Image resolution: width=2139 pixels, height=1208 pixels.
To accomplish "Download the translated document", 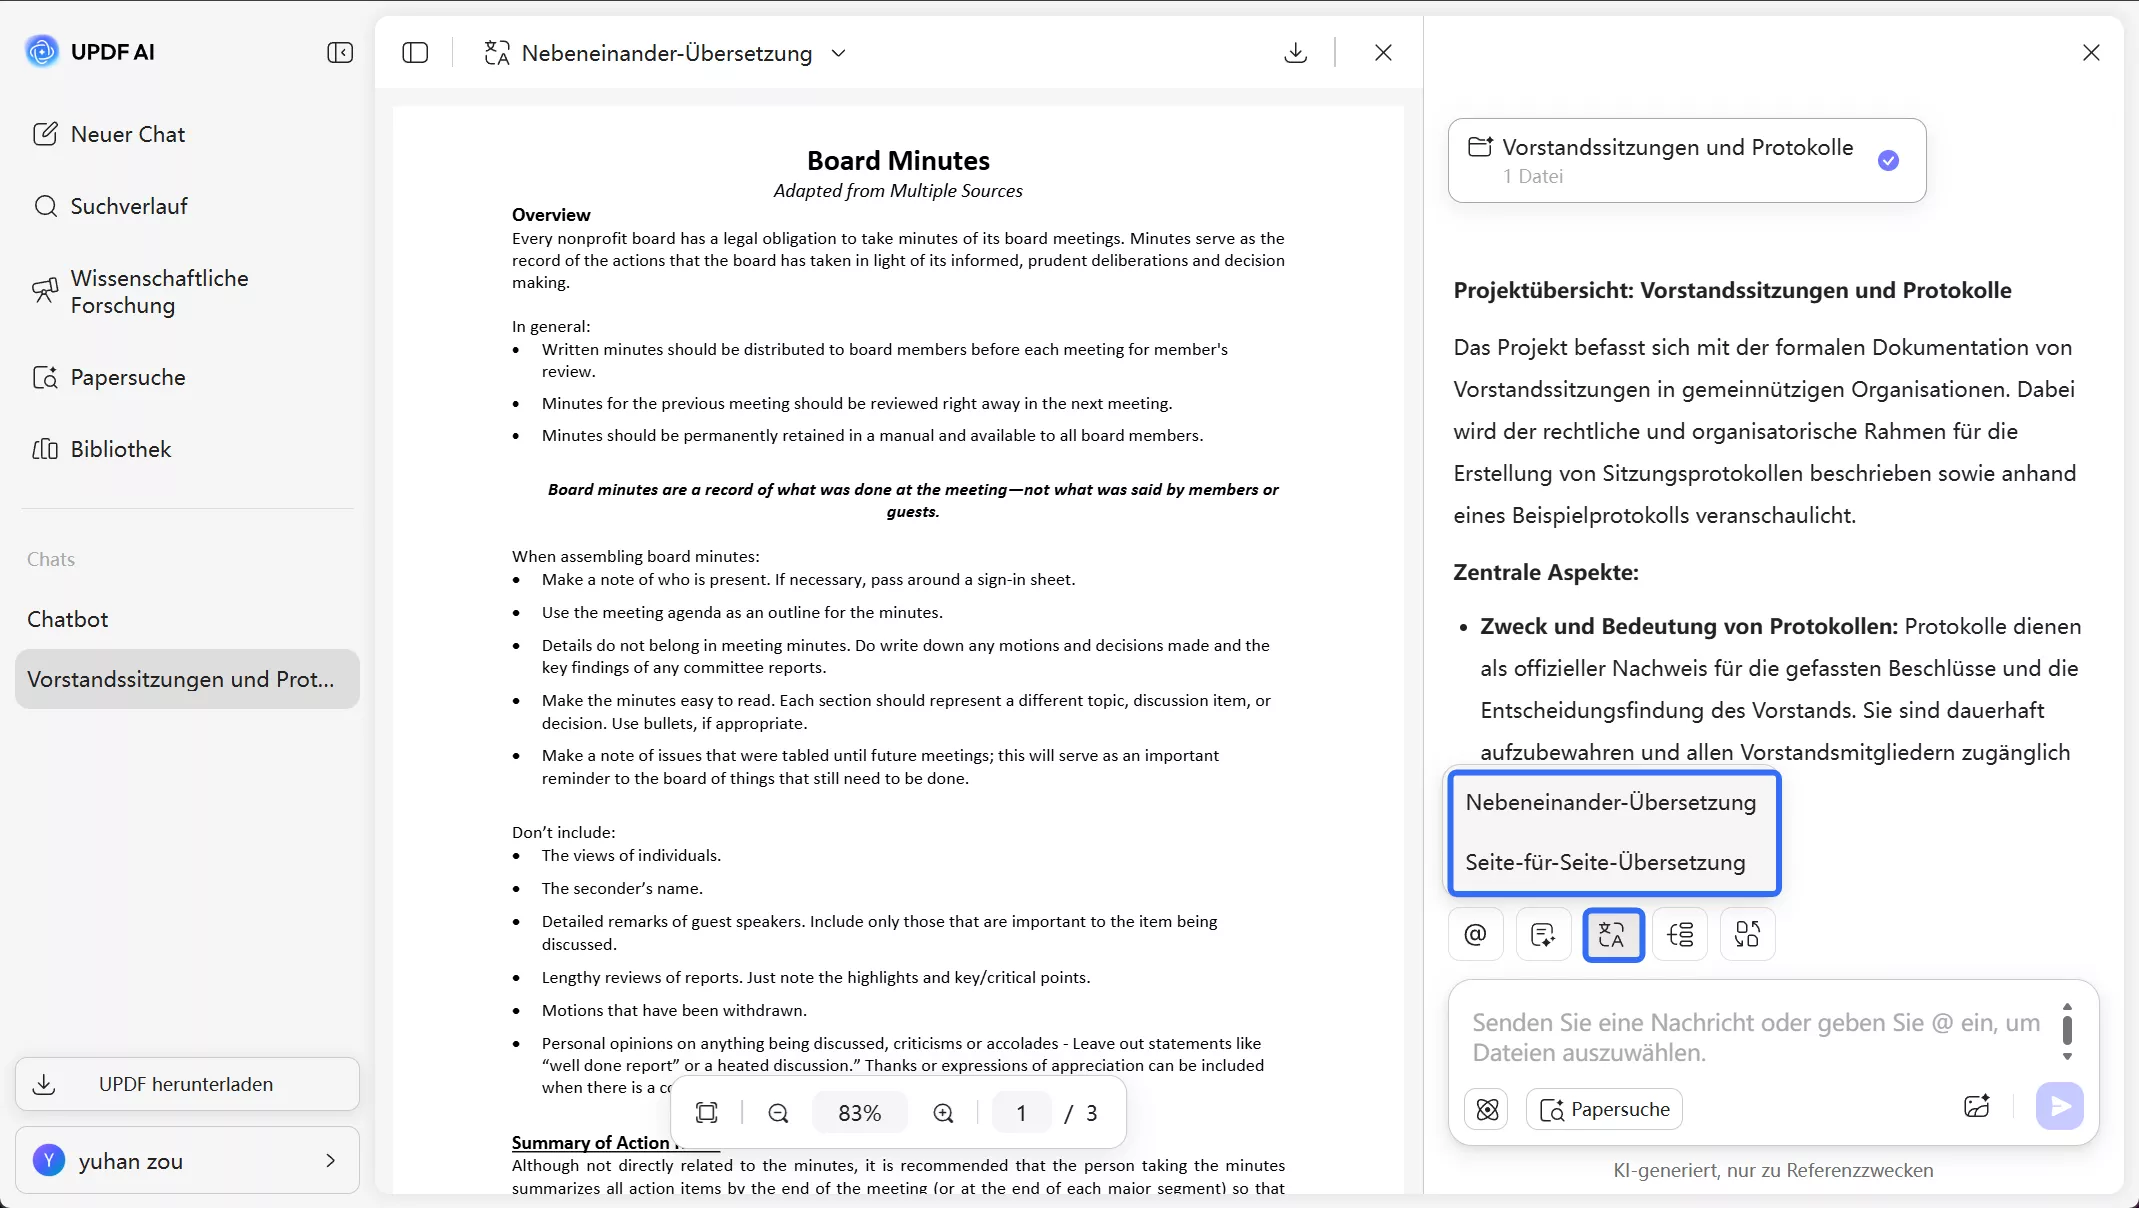I will [x=1295, y=52].
